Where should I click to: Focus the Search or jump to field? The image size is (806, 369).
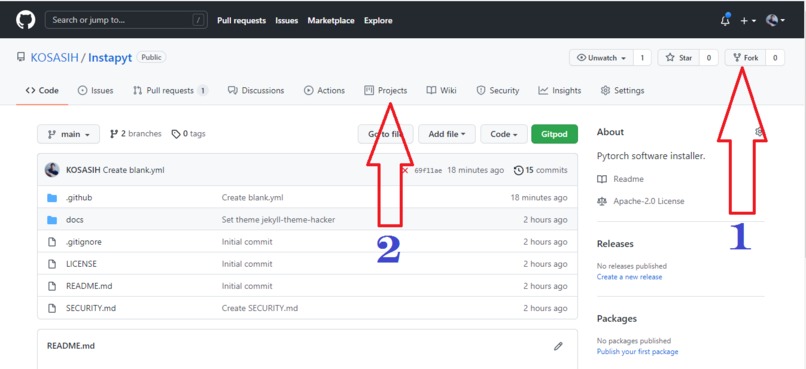click(x=126, y=20)
